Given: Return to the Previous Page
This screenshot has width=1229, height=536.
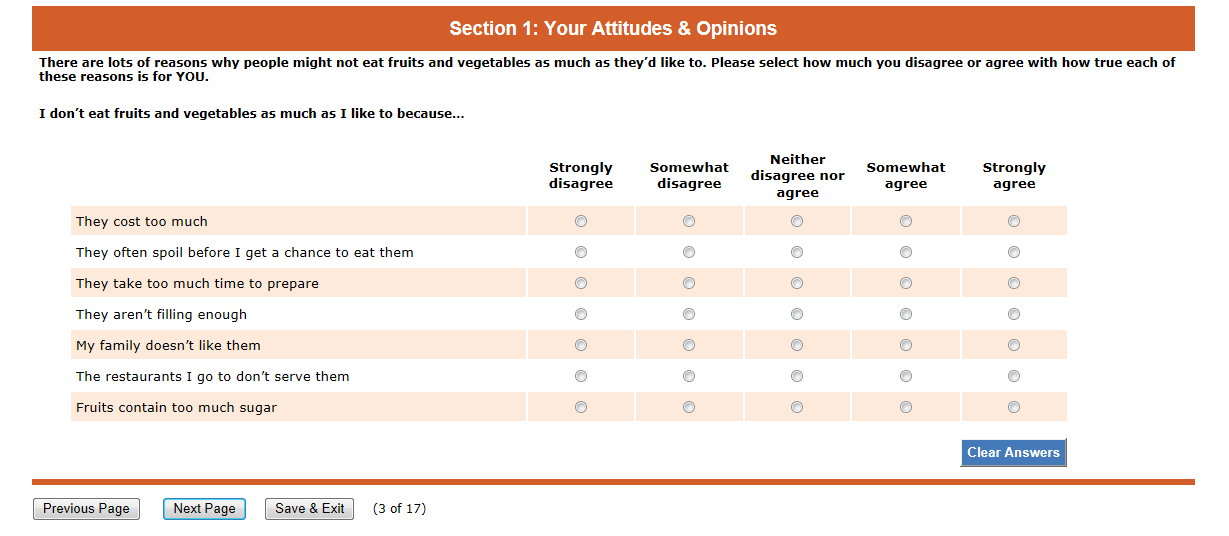Looking at the screenshot, I should click(x=86, y=509).
